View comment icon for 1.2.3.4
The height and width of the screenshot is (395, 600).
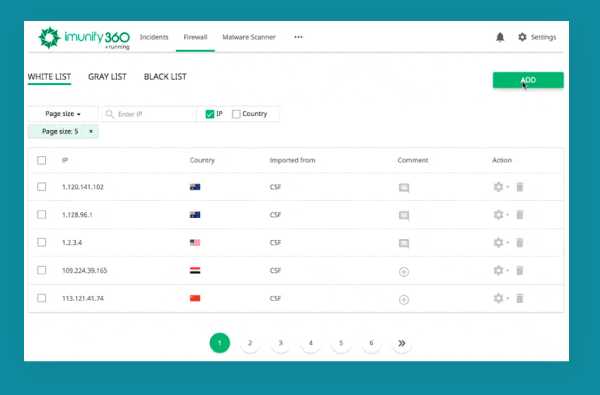[404, 243]
